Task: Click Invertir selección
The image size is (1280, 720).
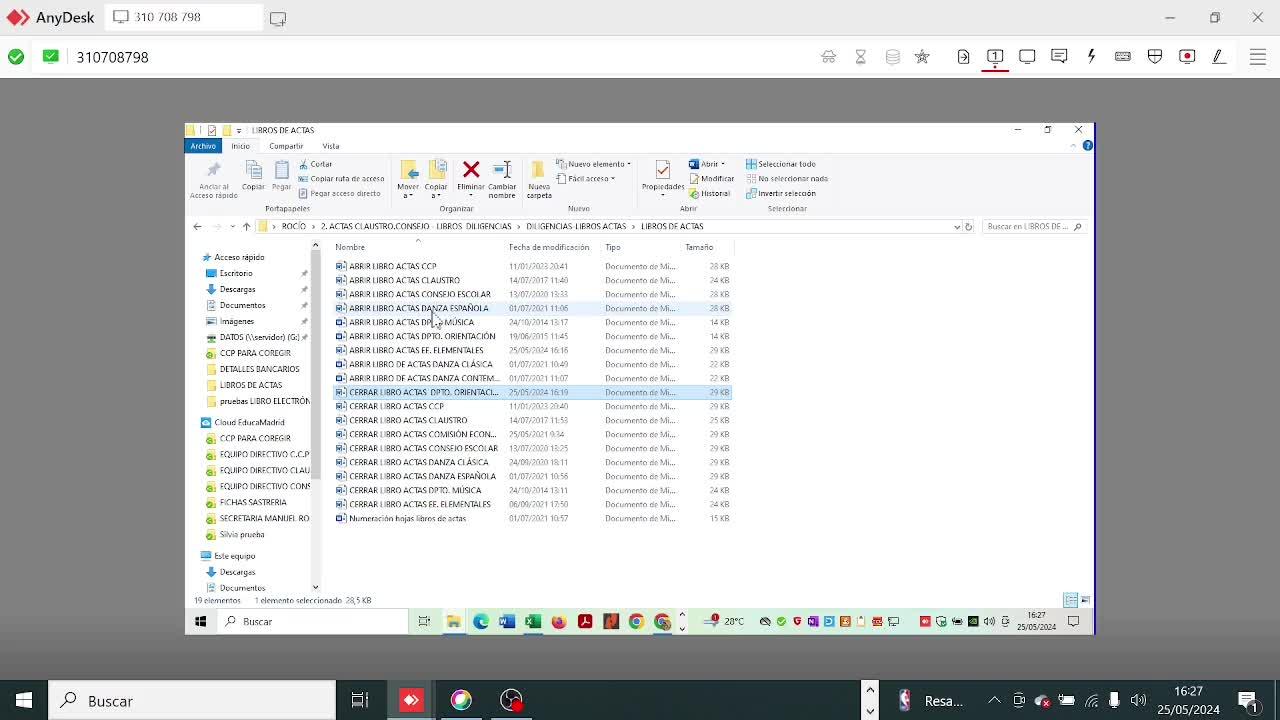Action: tap(781, 194)
